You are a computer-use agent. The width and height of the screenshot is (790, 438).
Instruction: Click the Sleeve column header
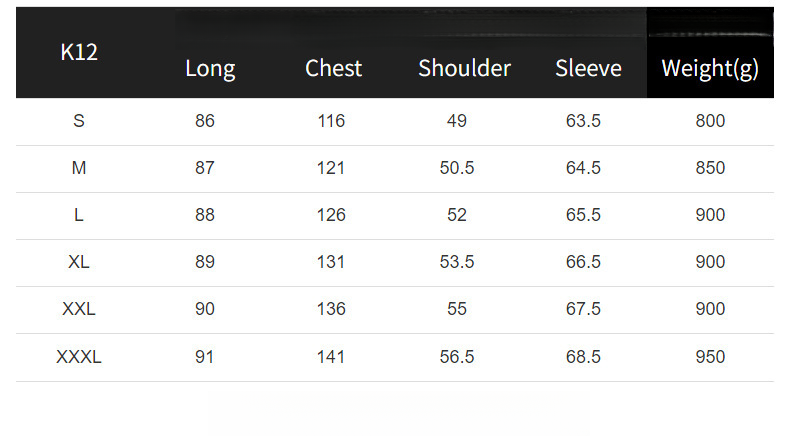click(588, 69)
